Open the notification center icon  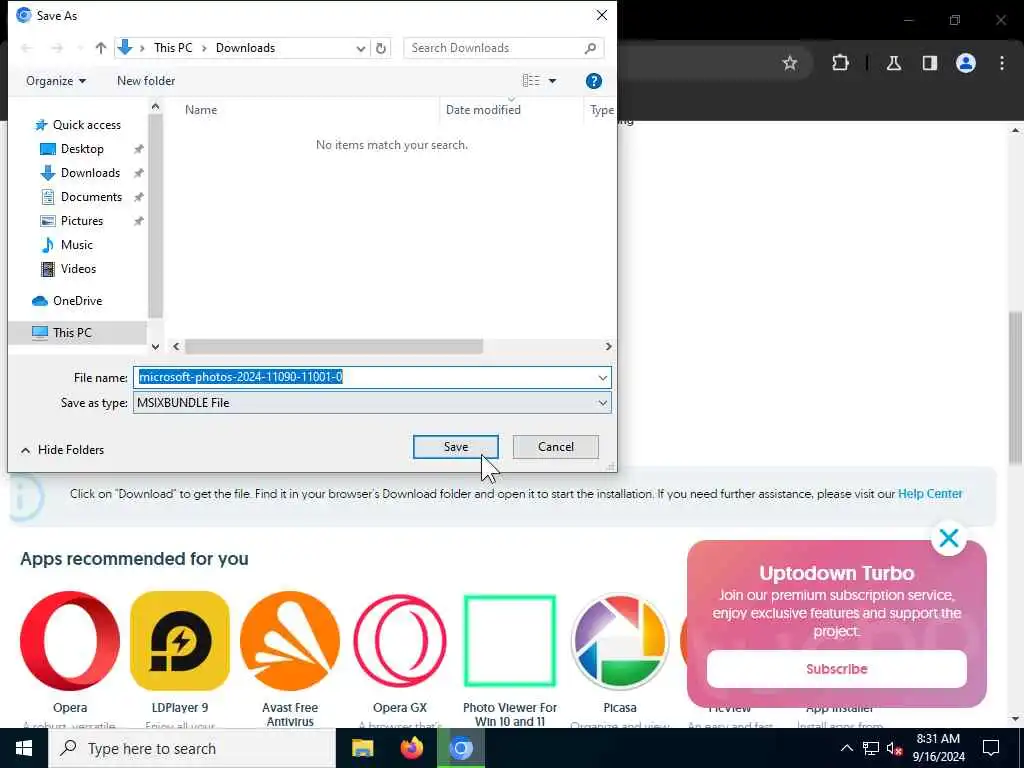pyautogui.click(x=991, y=748)
